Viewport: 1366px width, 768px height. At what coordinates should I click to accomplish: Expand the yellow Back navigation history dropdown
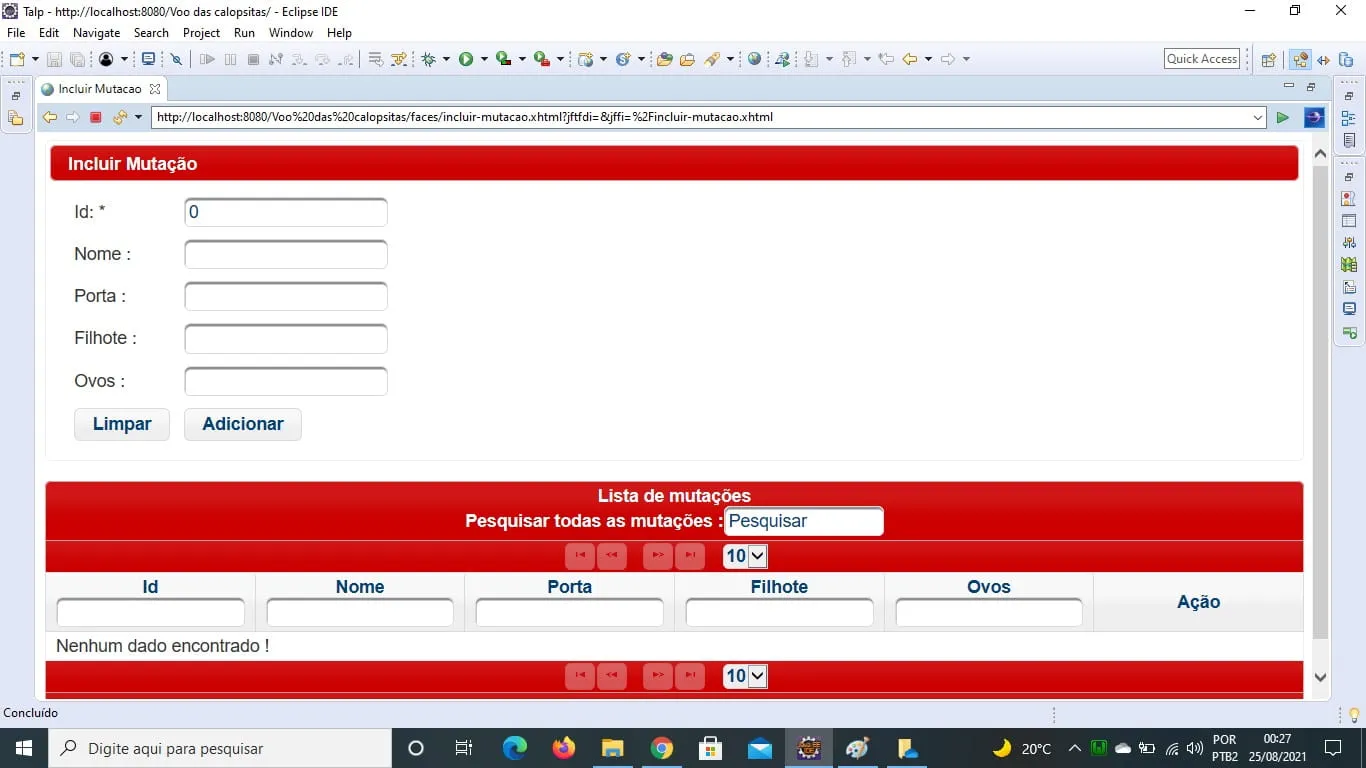(x=928, y=60)
